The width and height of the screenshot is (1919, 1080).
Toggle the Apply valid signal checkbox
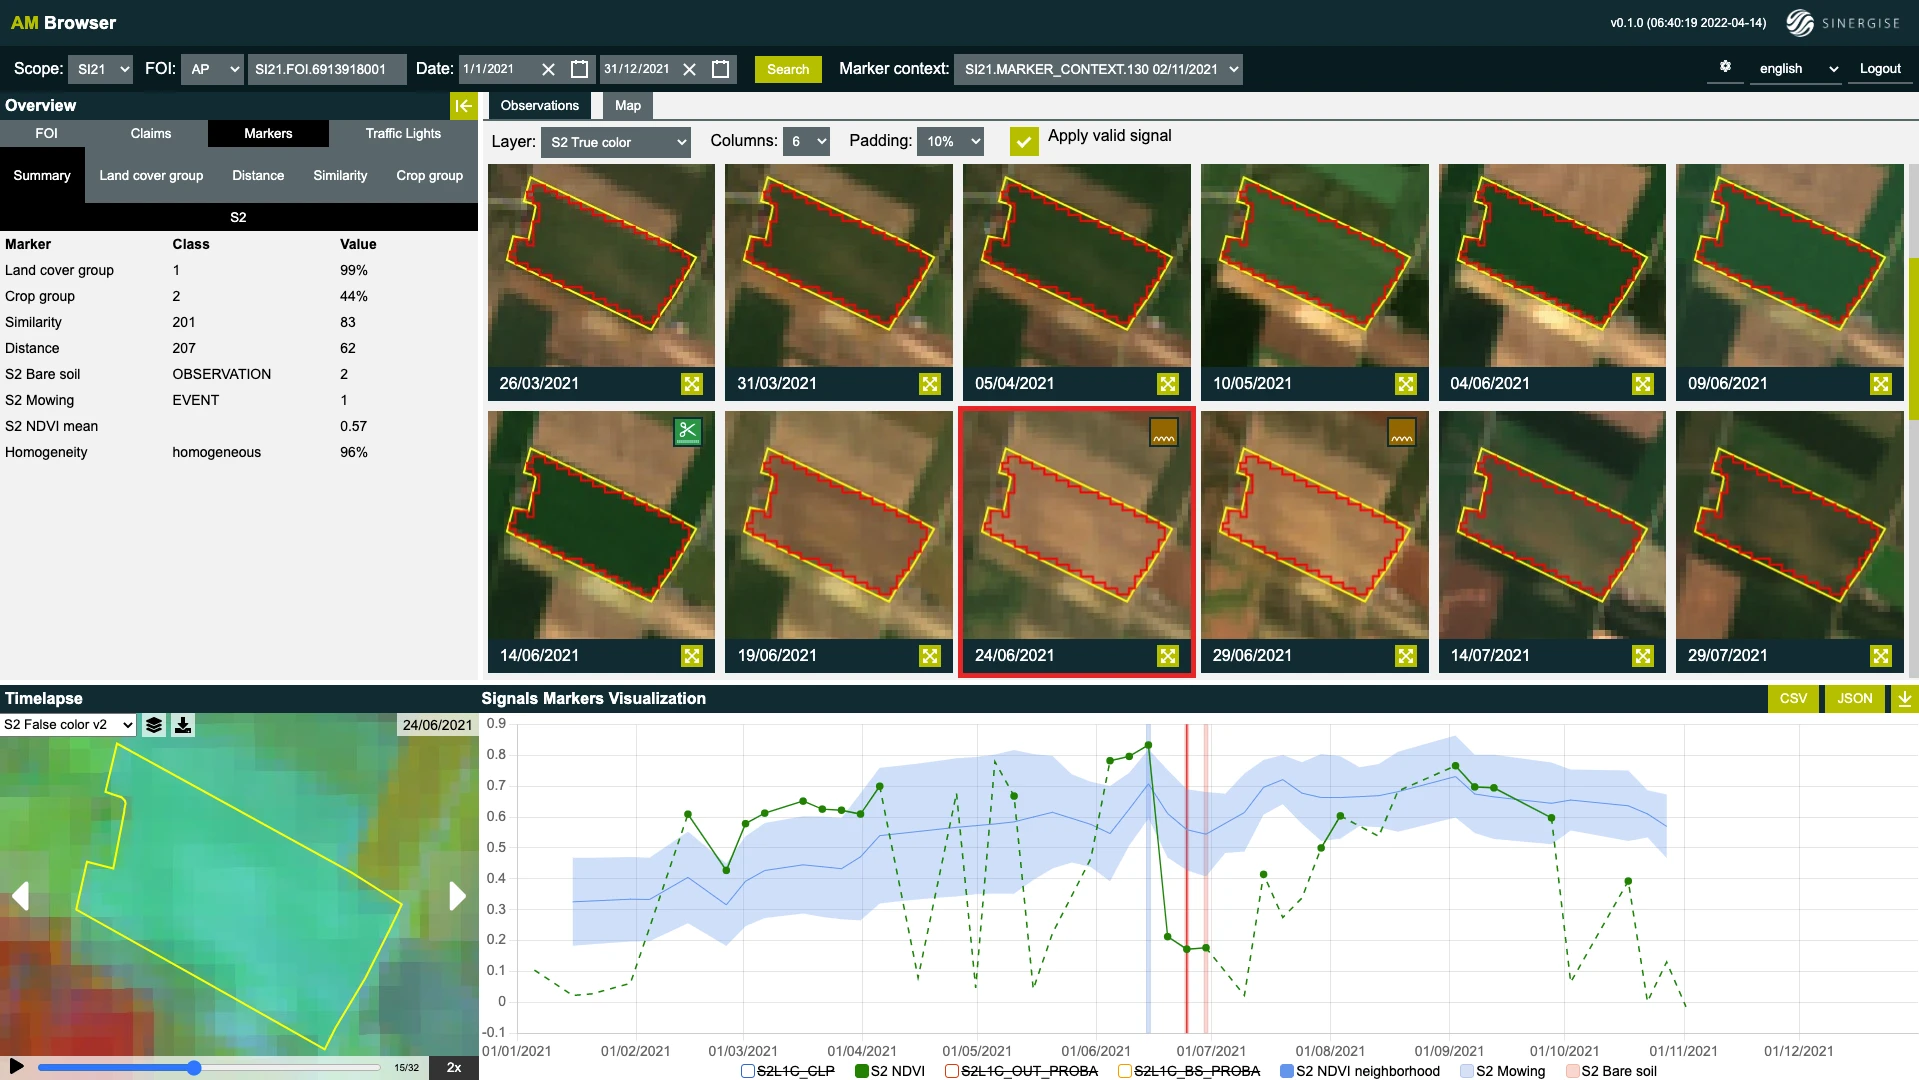[1023, 141]
